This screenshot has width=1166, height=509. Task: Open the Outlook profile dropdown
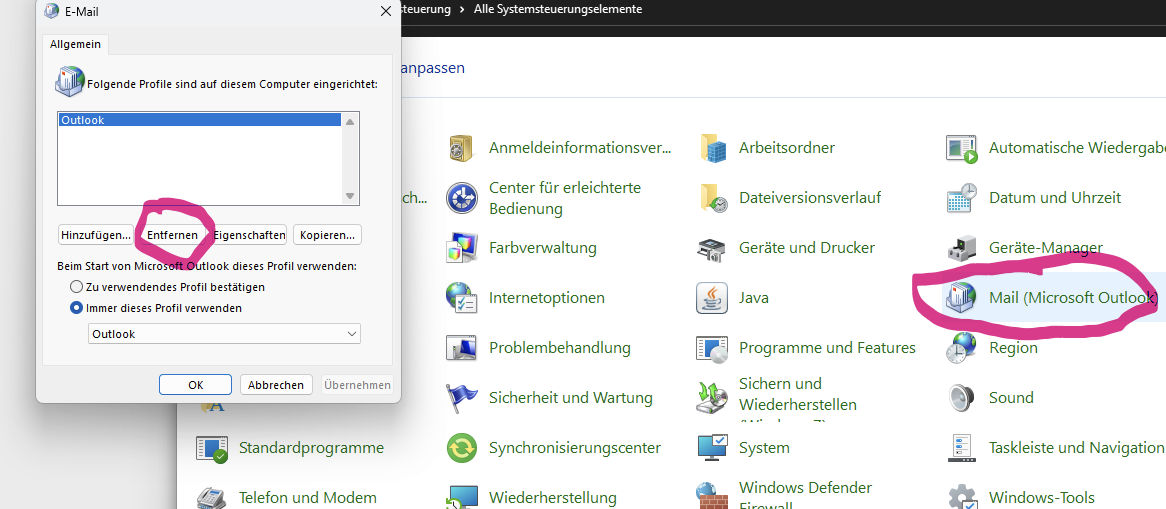pos(224,334)
